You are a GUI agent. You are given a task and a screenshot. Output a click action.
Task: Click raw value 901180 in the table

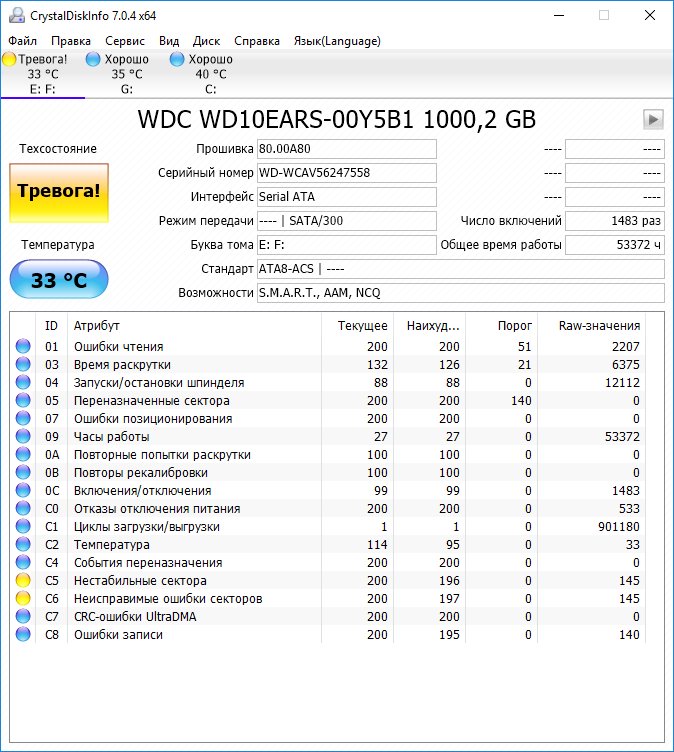[x=618, y=527]
